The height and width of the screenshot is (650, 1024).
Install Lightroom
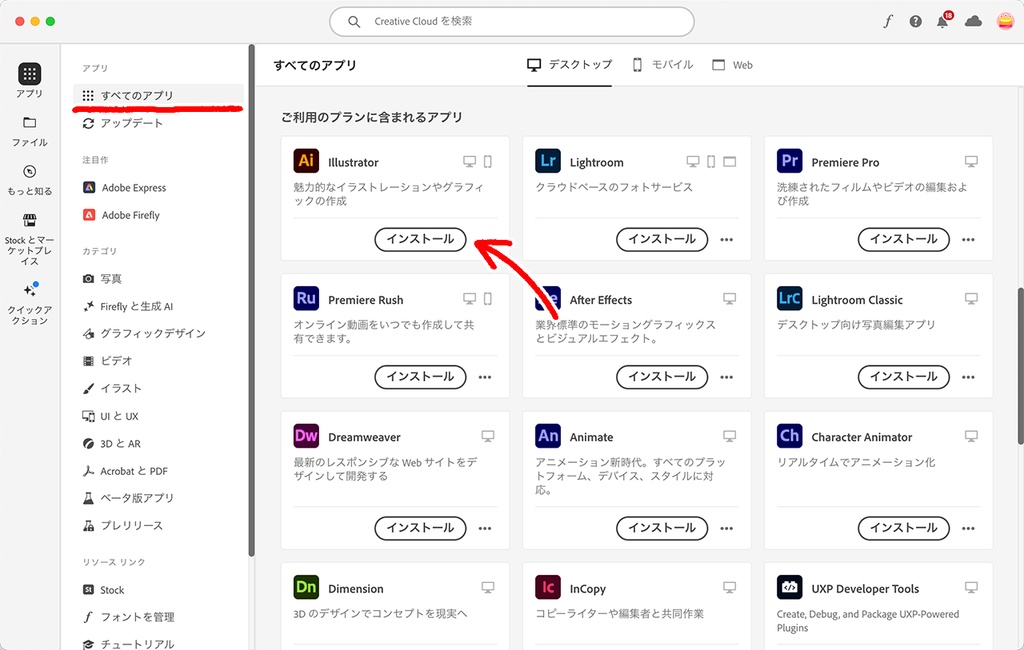point(662,239)
